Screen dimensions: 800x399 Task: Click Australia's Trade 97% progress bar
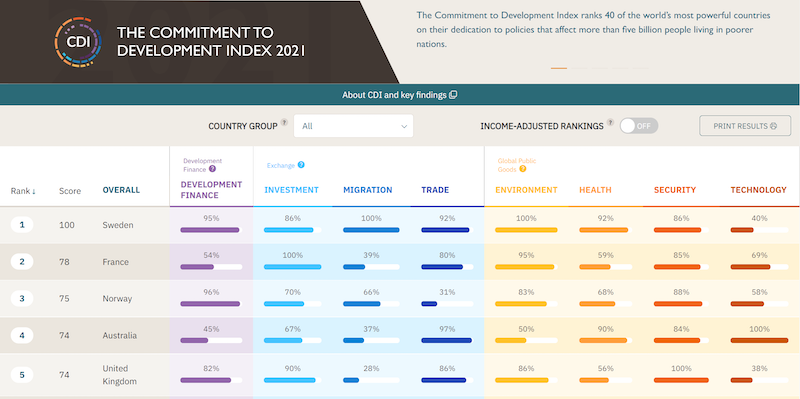447,340
